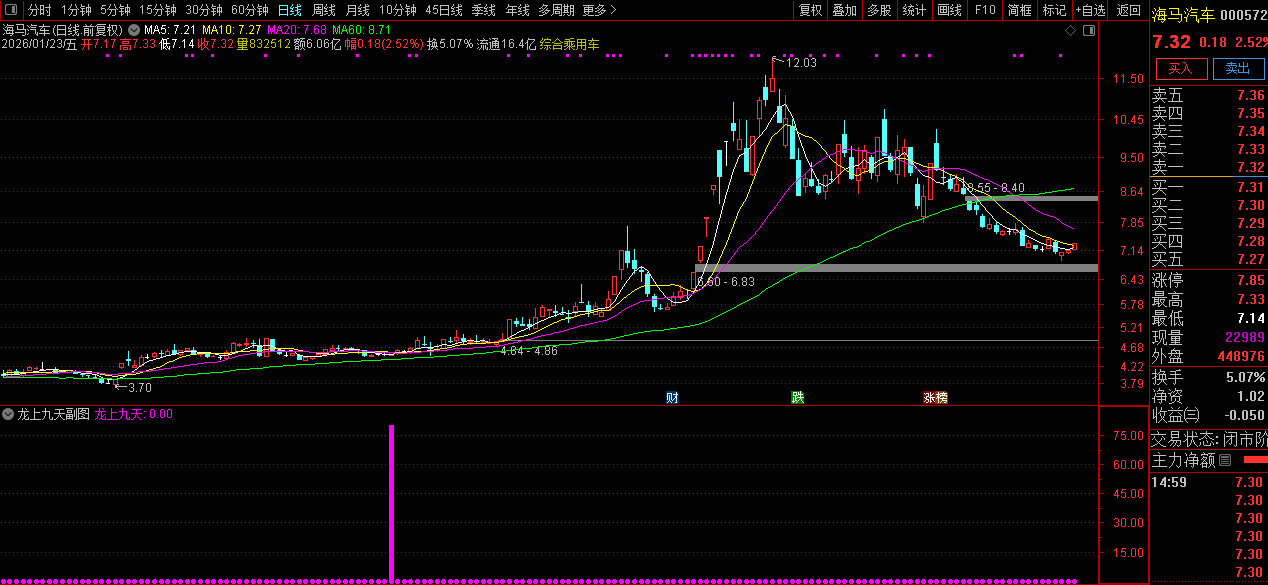Viewport: 1268px width, 585px height.
Task: Toggle the left panel layout icon
Action: tap(9, 10)
